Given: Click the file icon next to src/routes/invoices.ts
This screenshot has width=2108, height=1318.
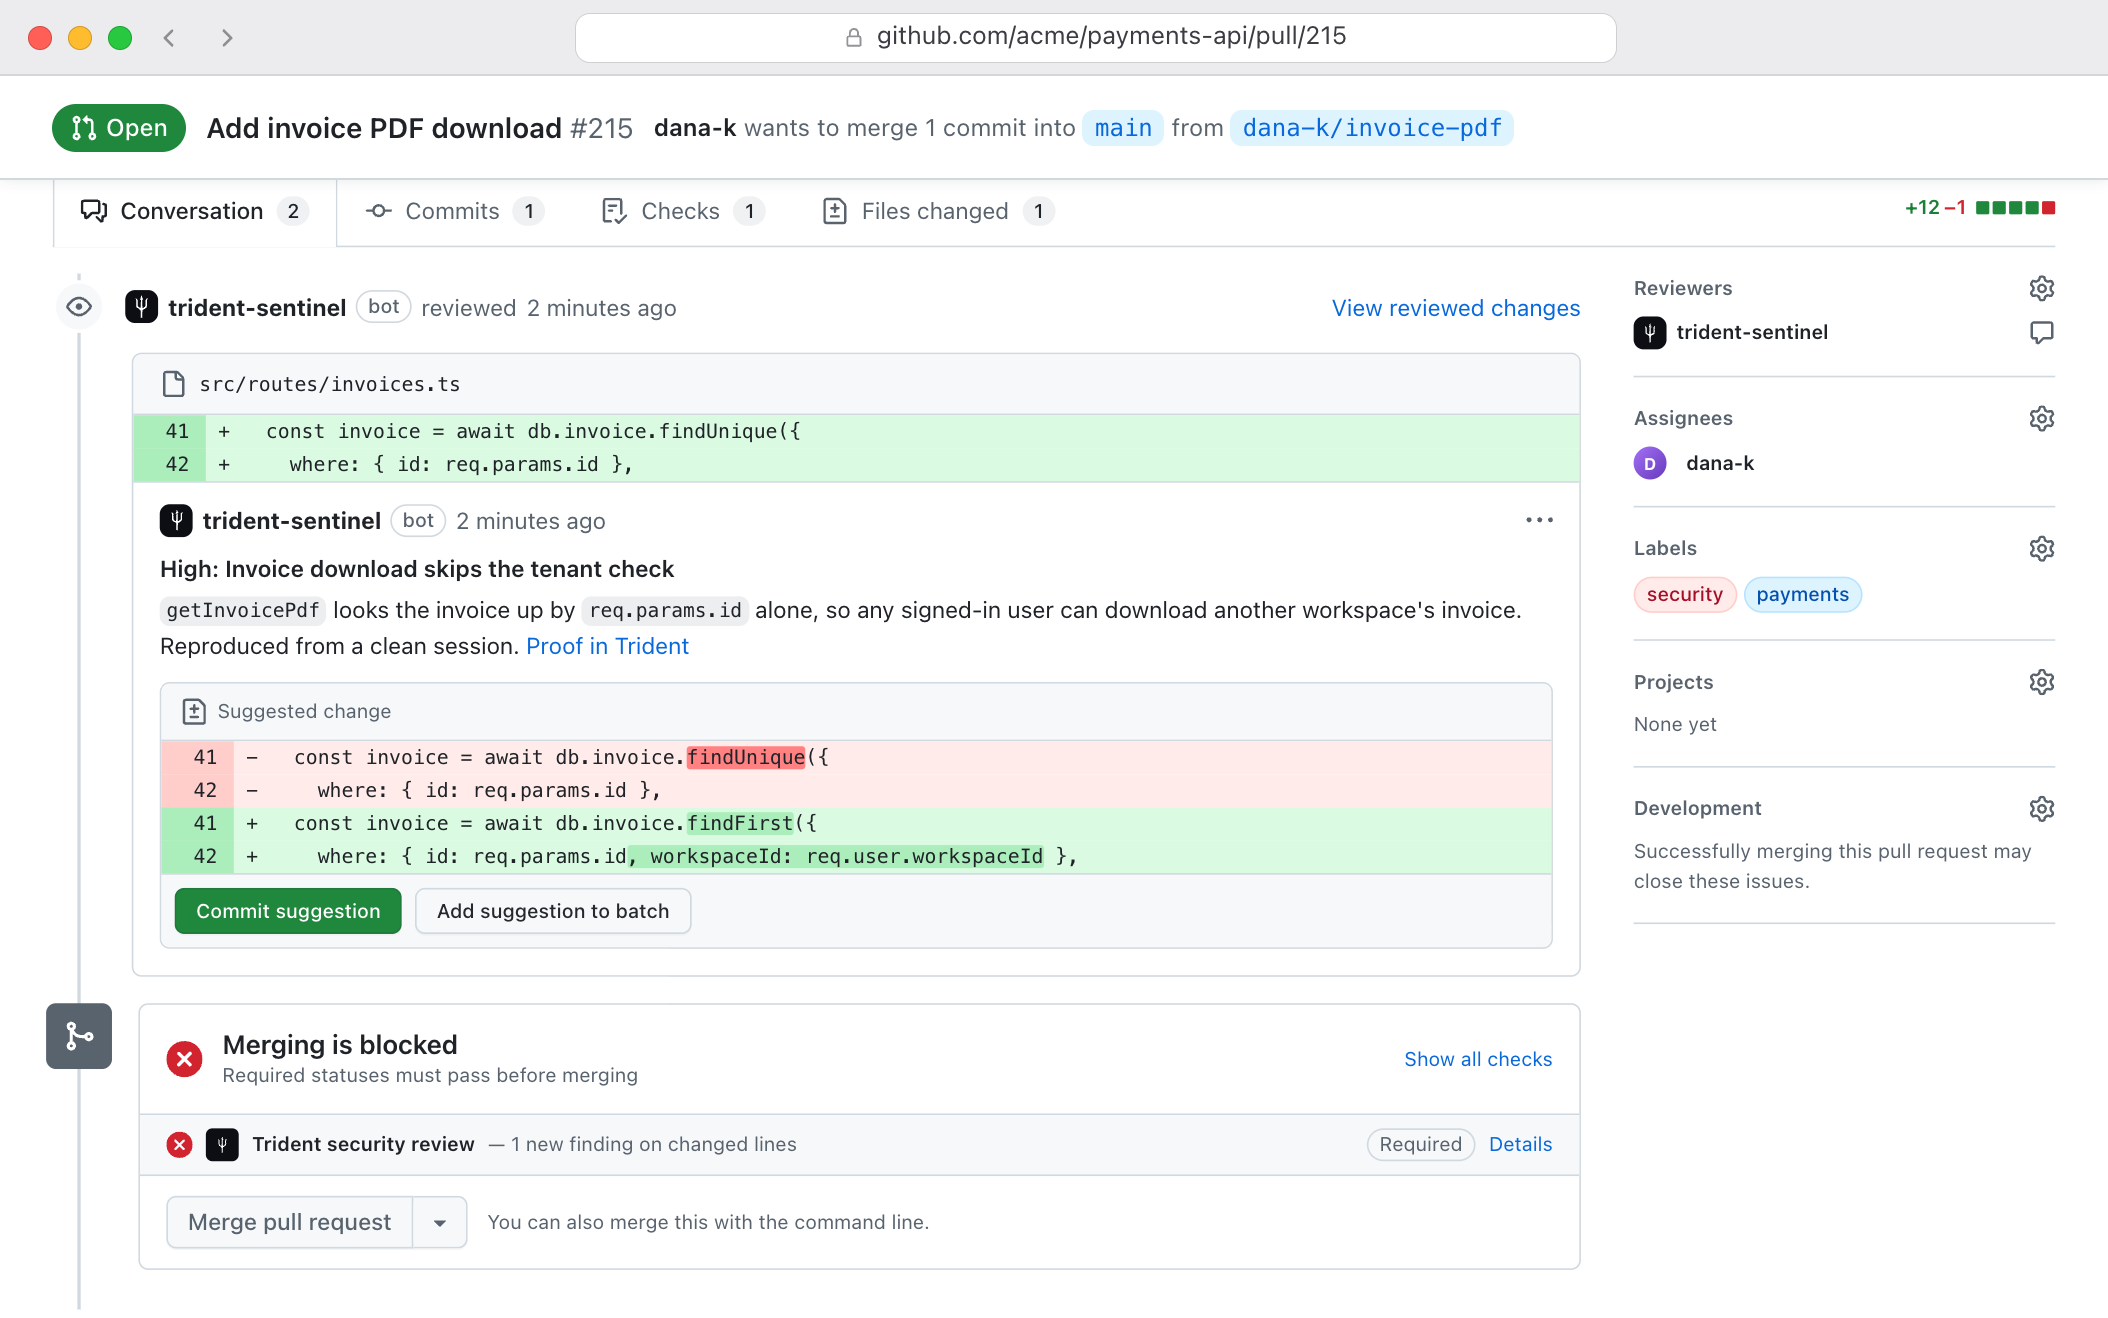Looking at the screenshot, I should [x=173, y=384].
